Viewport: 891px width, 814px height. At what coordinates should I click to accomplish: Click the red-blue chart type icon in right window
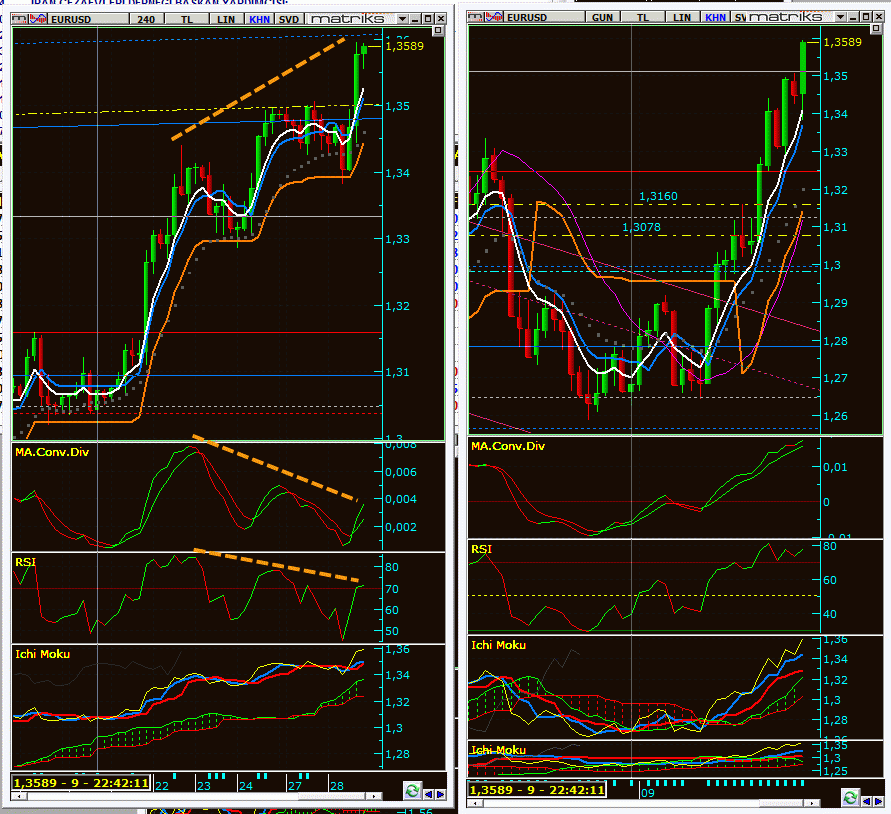(492, 17)
